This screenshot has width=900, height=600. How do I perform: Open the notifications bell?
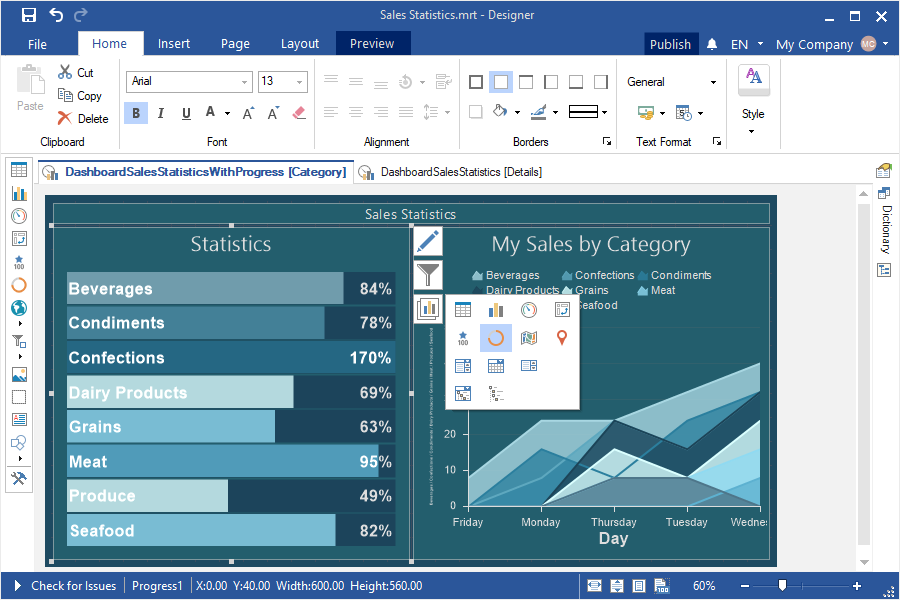point(712,44)
